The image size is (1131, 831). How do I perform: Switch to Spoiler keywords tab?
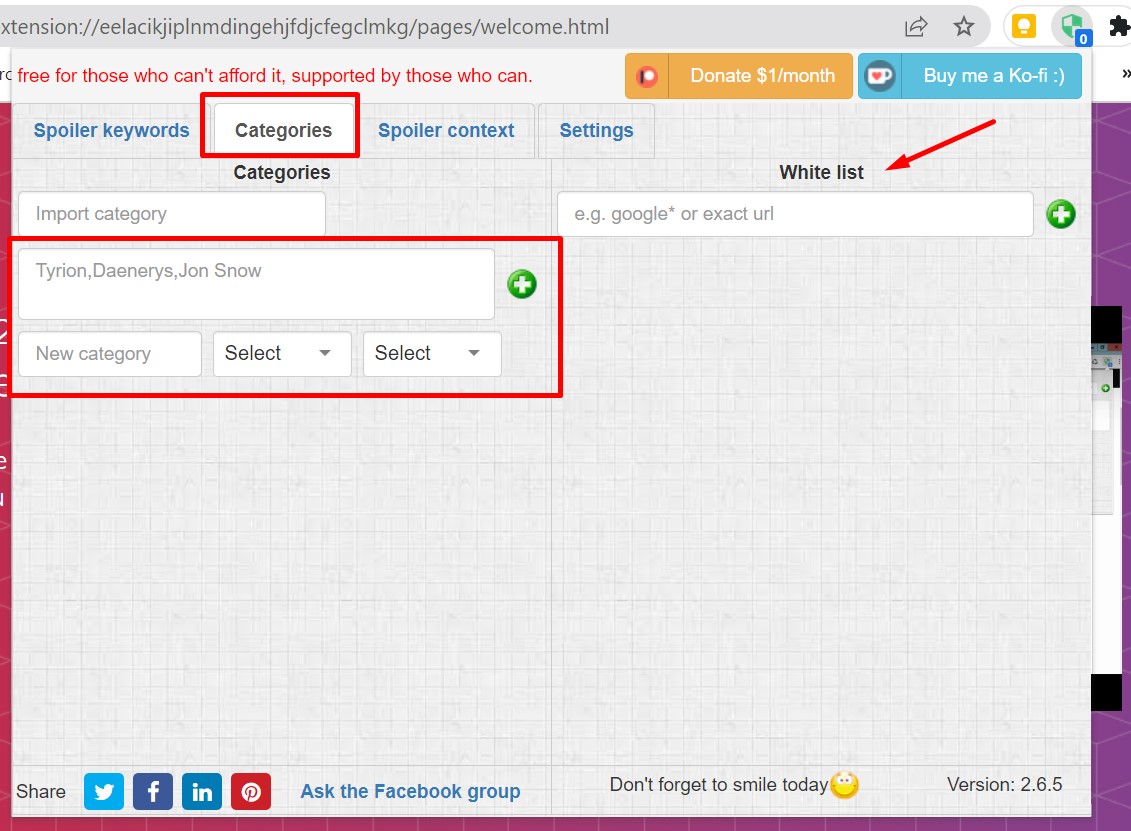point(112,131)
